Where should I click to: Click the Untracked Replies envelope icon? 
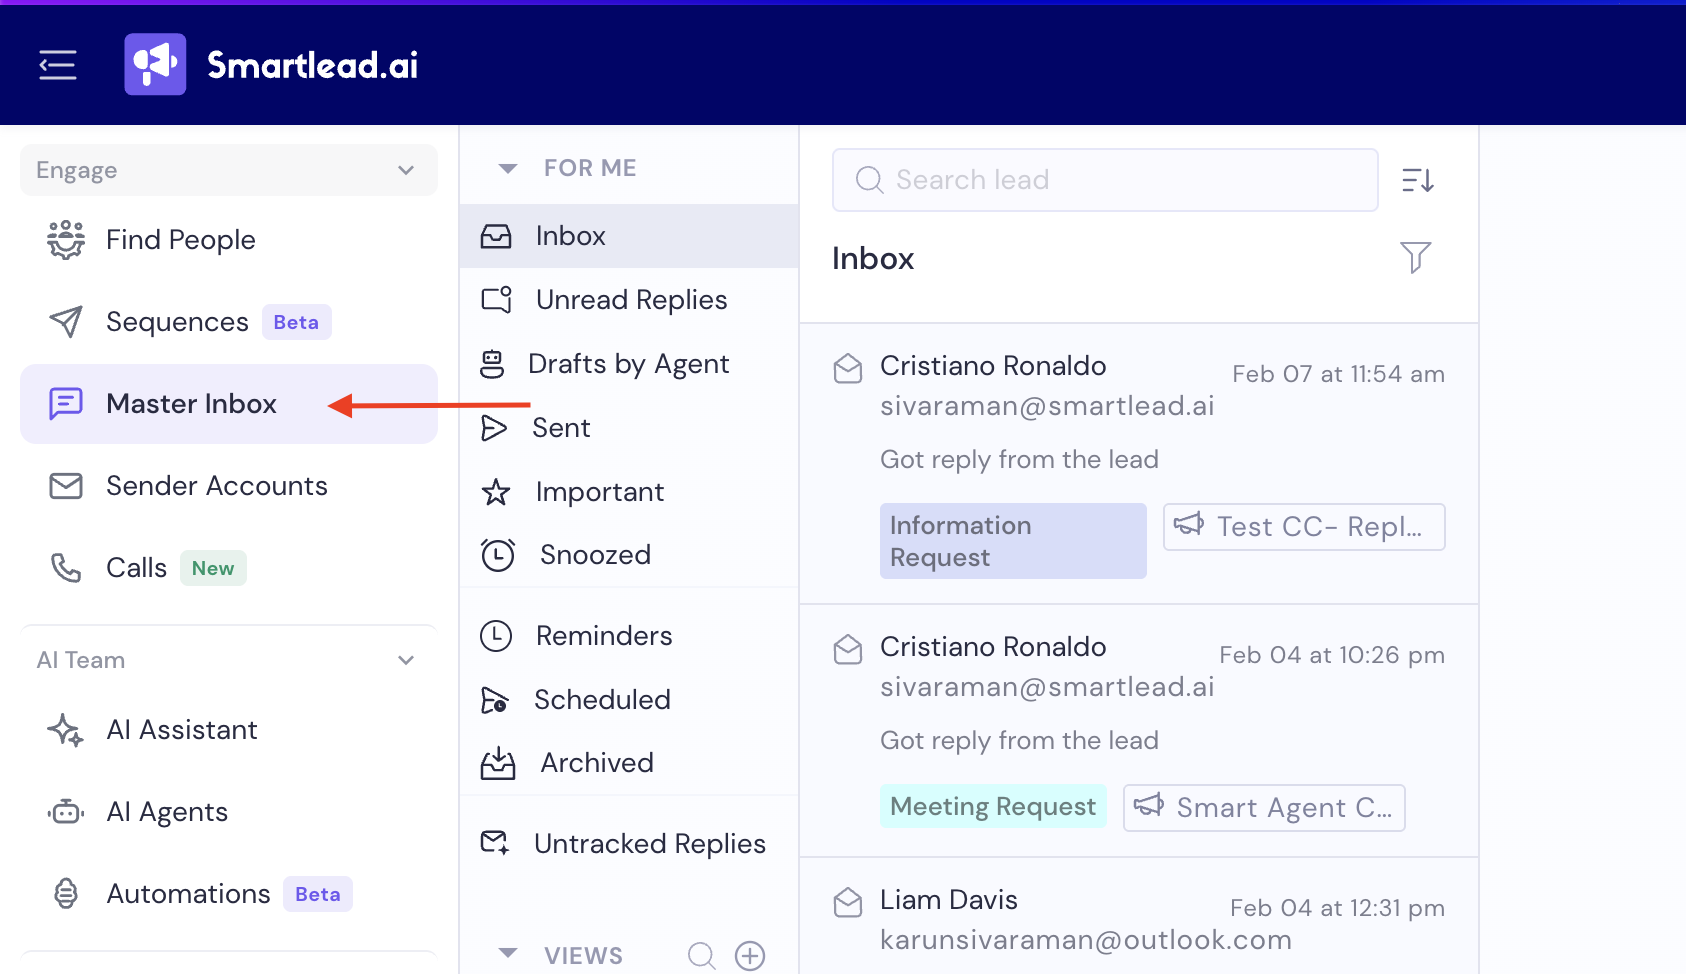coord(495,844)
